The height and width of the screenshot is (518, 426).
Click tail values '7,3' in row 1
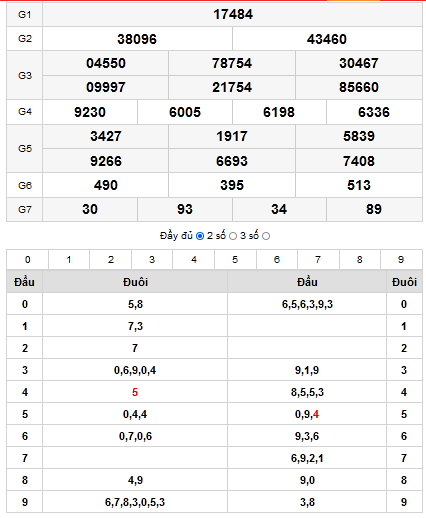point(135,326)
